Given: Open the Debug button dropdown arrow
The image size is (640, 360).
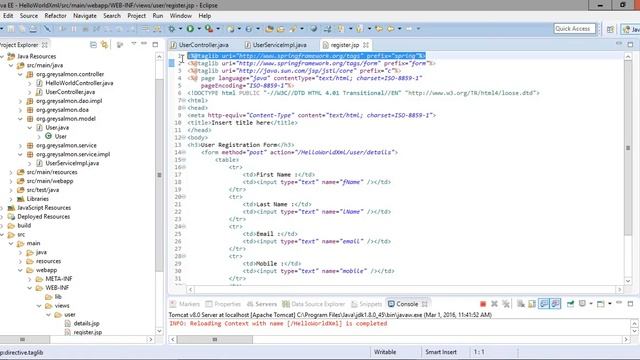Looking at the screenshot, I should click(x=180, y=29).
